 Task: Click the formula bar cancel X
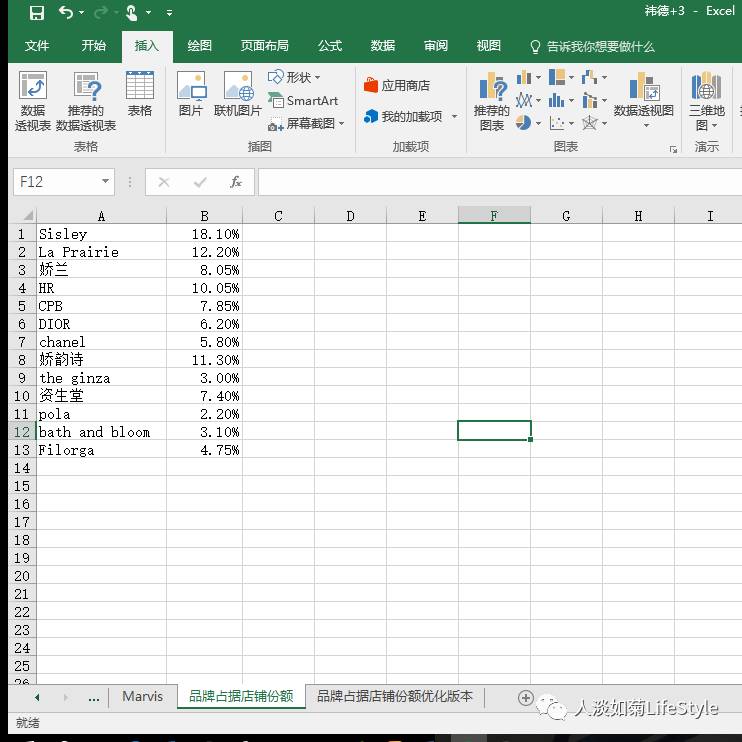coord(164,182)
